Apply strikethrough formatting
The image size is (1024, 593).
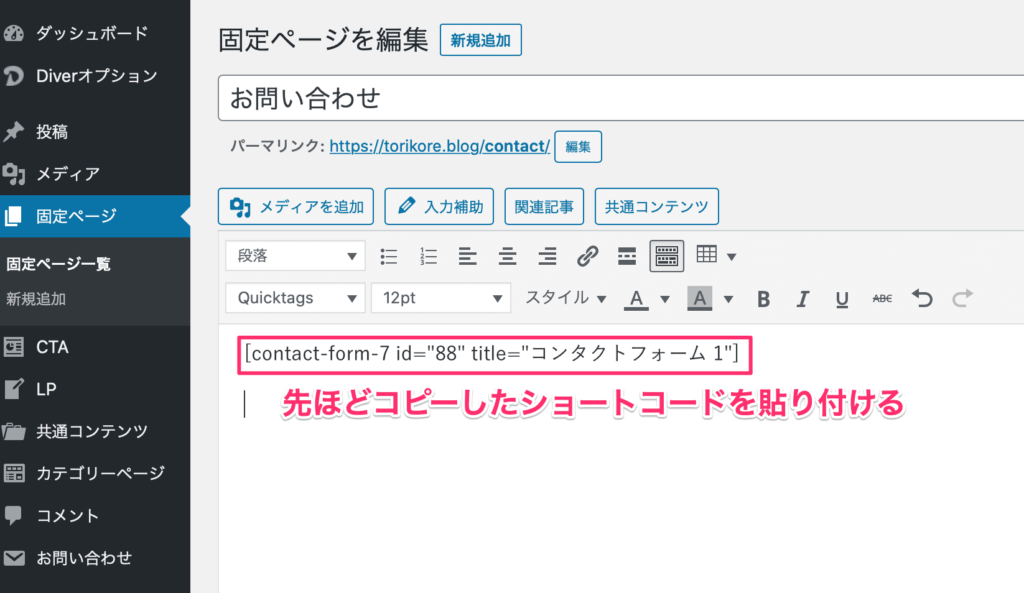882,298
